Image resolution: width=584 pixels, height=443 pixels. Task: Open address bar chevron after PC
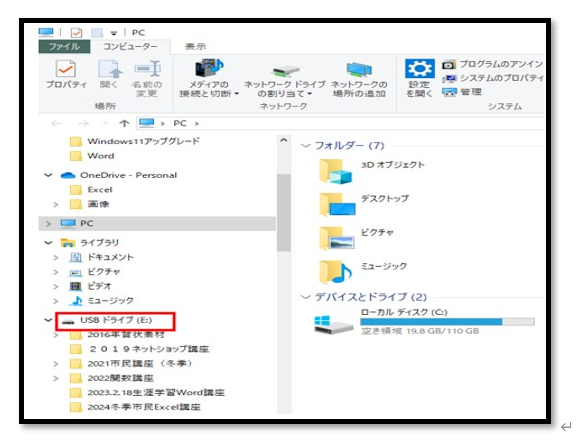pos(197,123)
